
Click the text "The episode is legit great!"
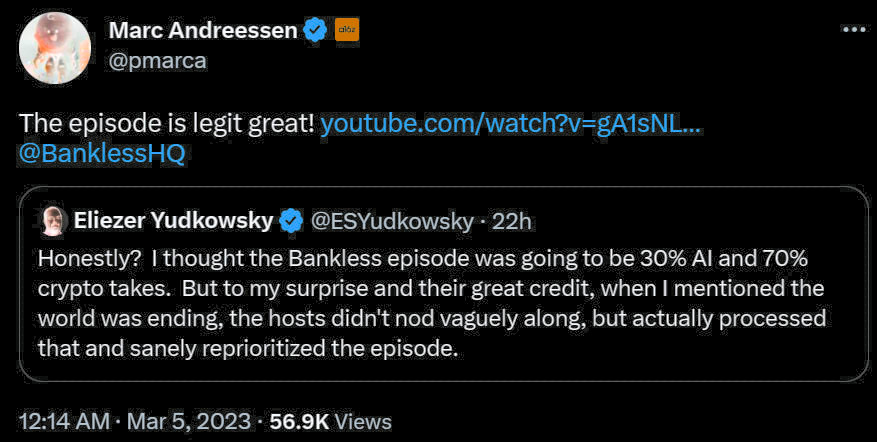click(x=167, y=124)
